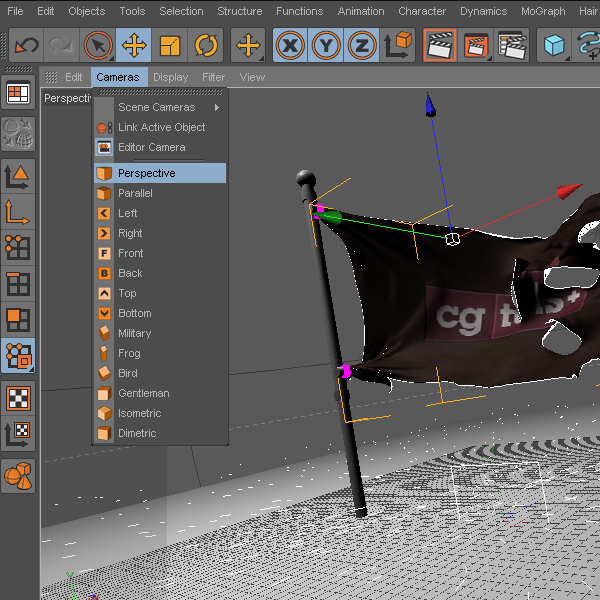The image size is (600, 600).
Task: Toggle the coordinate system icon
Action: pyautogui.click(x=398, y=45)
